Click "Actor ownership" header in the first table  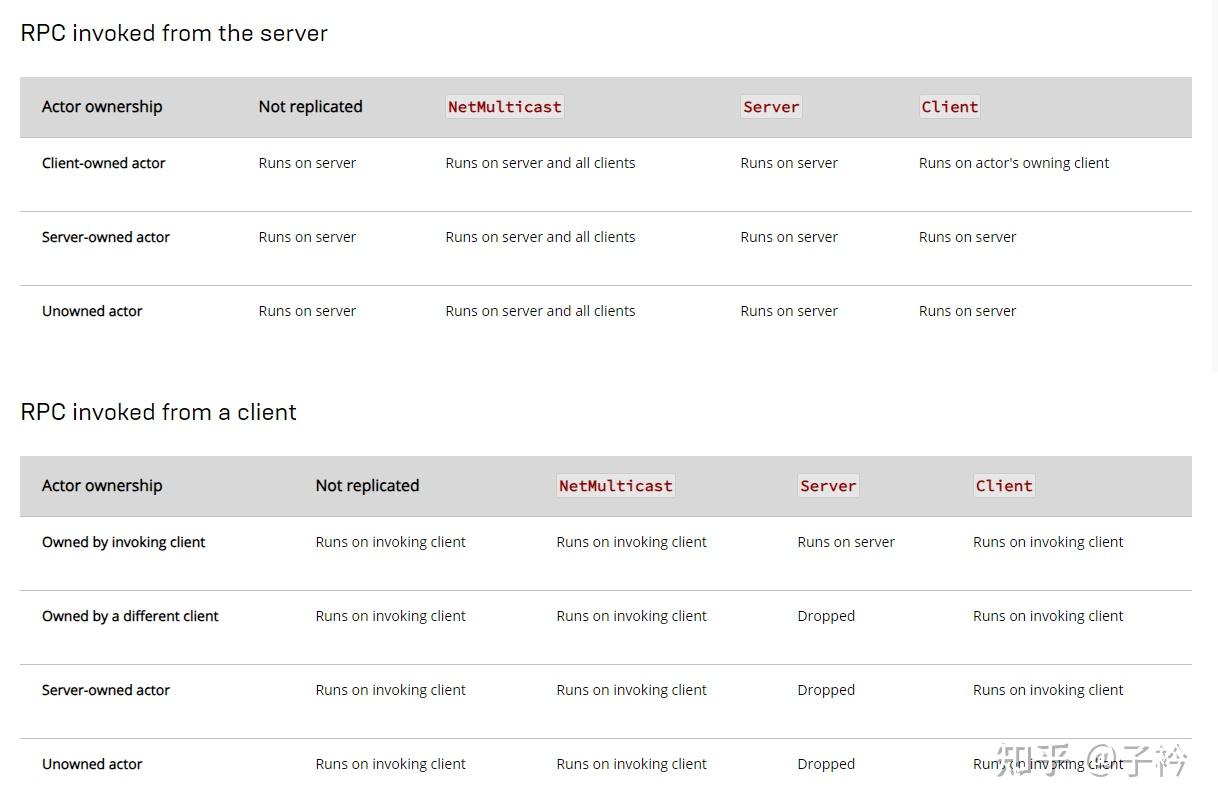click(x=102, y=107)
